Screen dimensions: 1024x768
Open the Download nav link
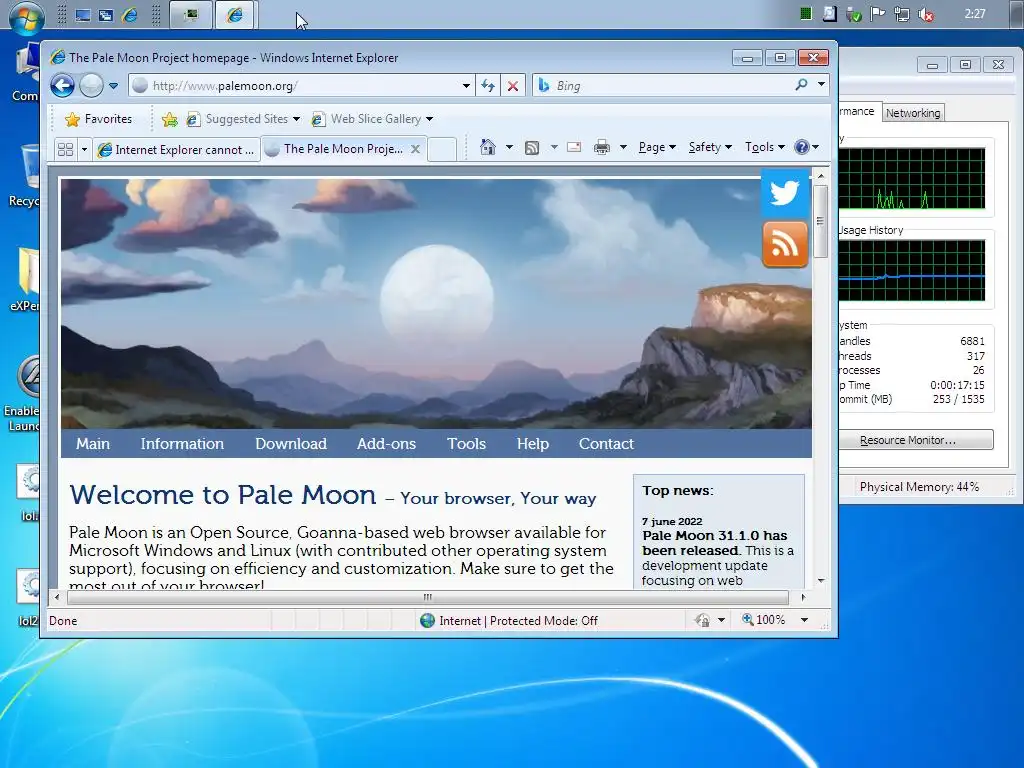click(291, 443)
